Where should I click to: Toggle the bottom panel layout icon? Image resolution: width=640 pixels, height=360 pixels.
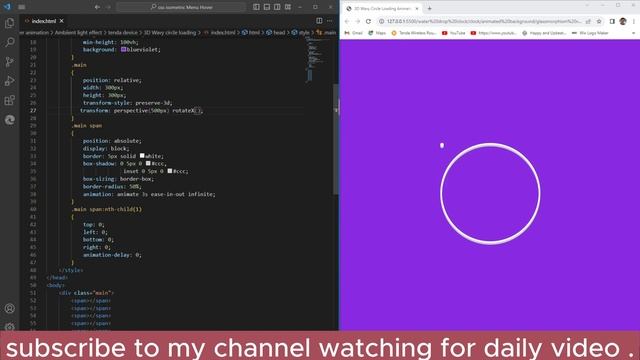tap(267, 7)
